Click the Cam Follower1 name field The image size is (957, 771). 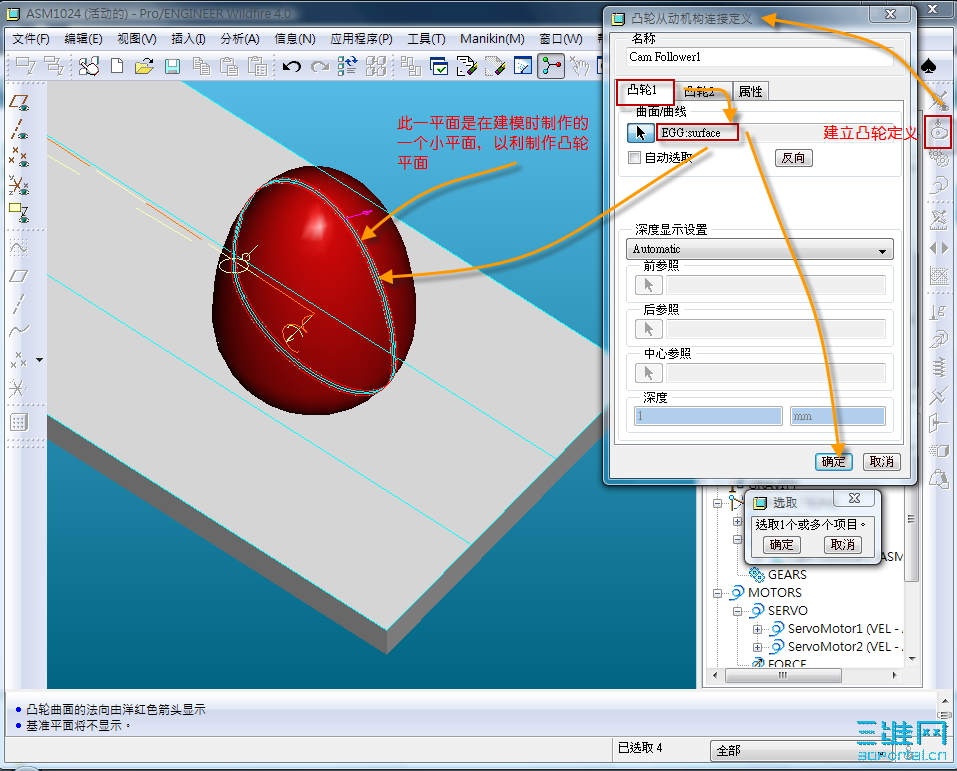(x=759, y=57)
